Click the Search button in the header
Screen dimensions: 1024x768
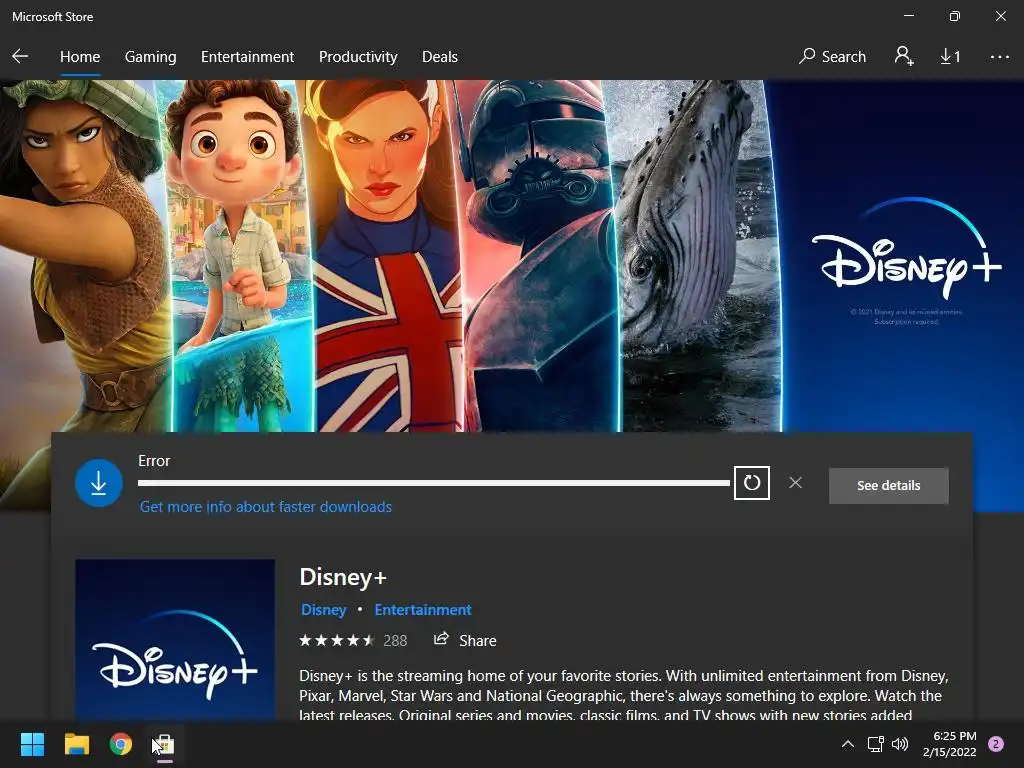832,57
